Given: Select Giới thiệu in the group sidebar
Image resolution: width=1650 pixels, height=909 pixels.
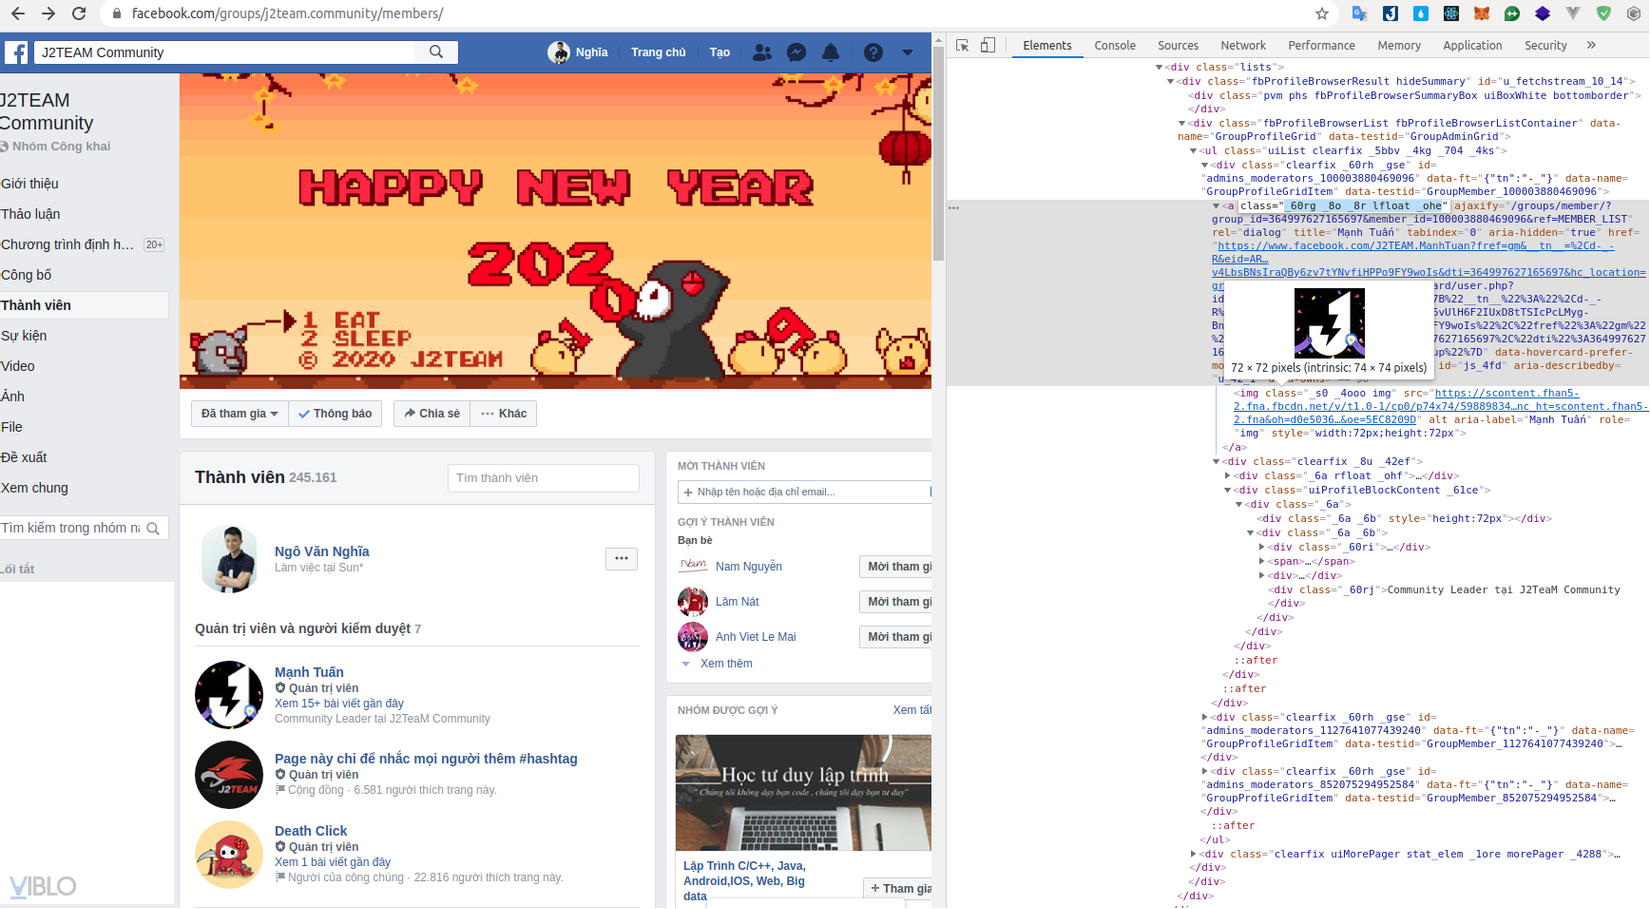Looking at the screenshot, I should tap(30, 184).
